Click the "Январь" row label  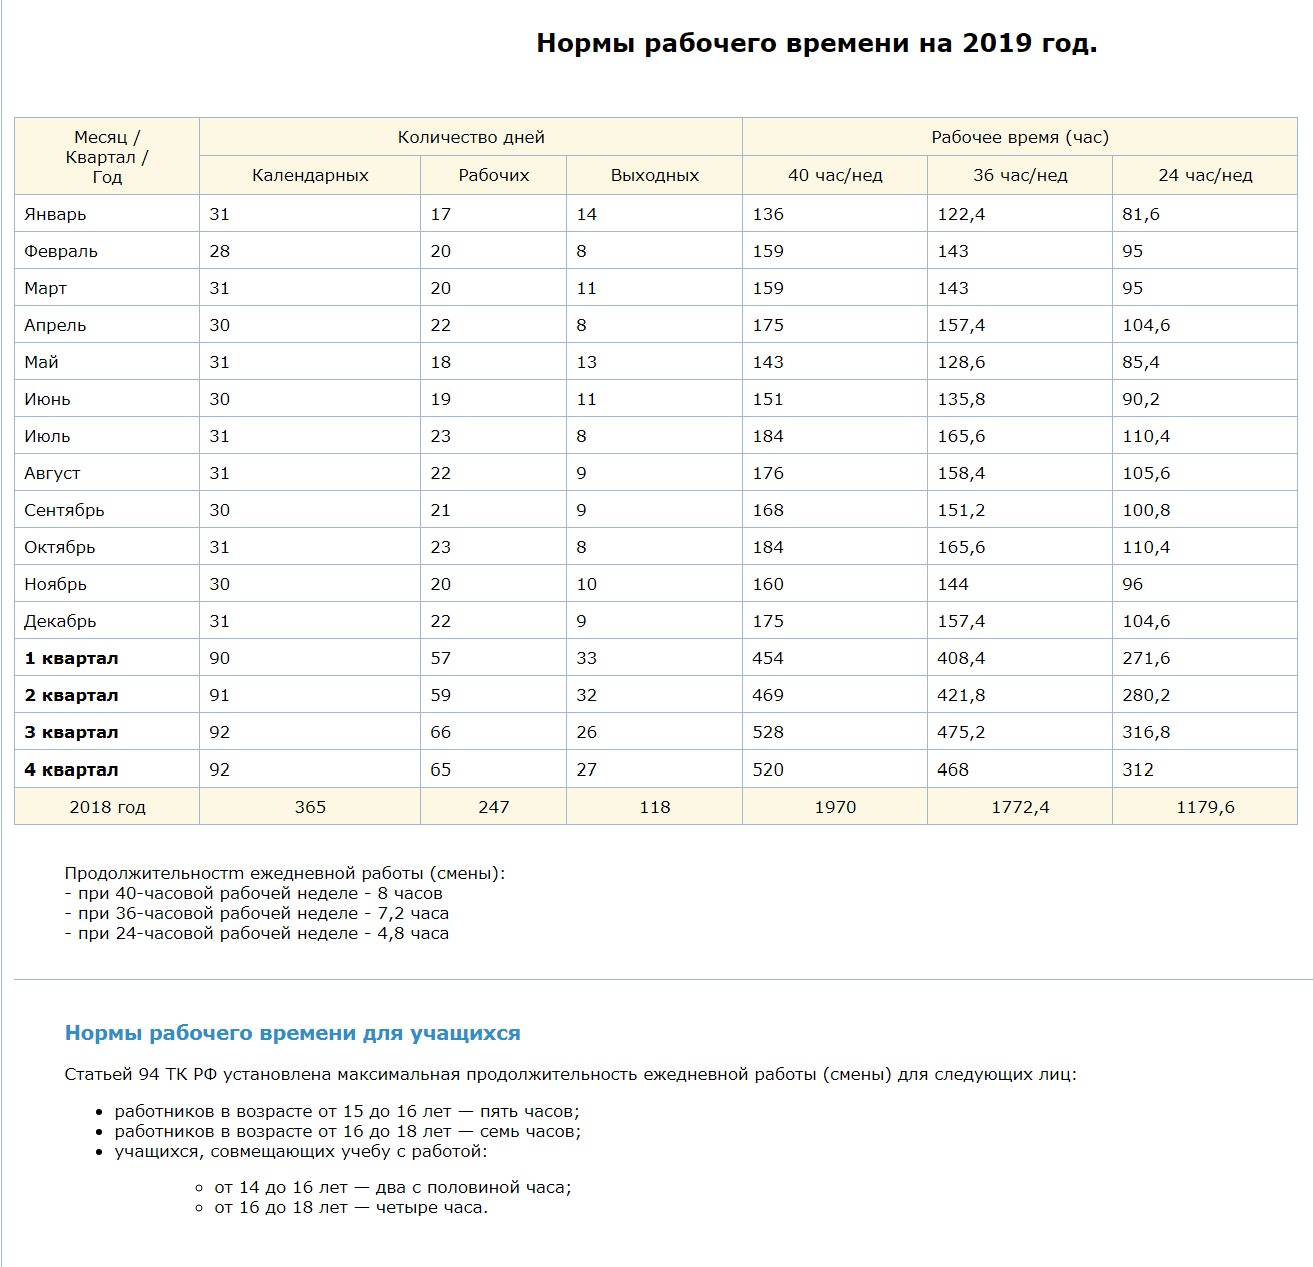pos(56,214)
